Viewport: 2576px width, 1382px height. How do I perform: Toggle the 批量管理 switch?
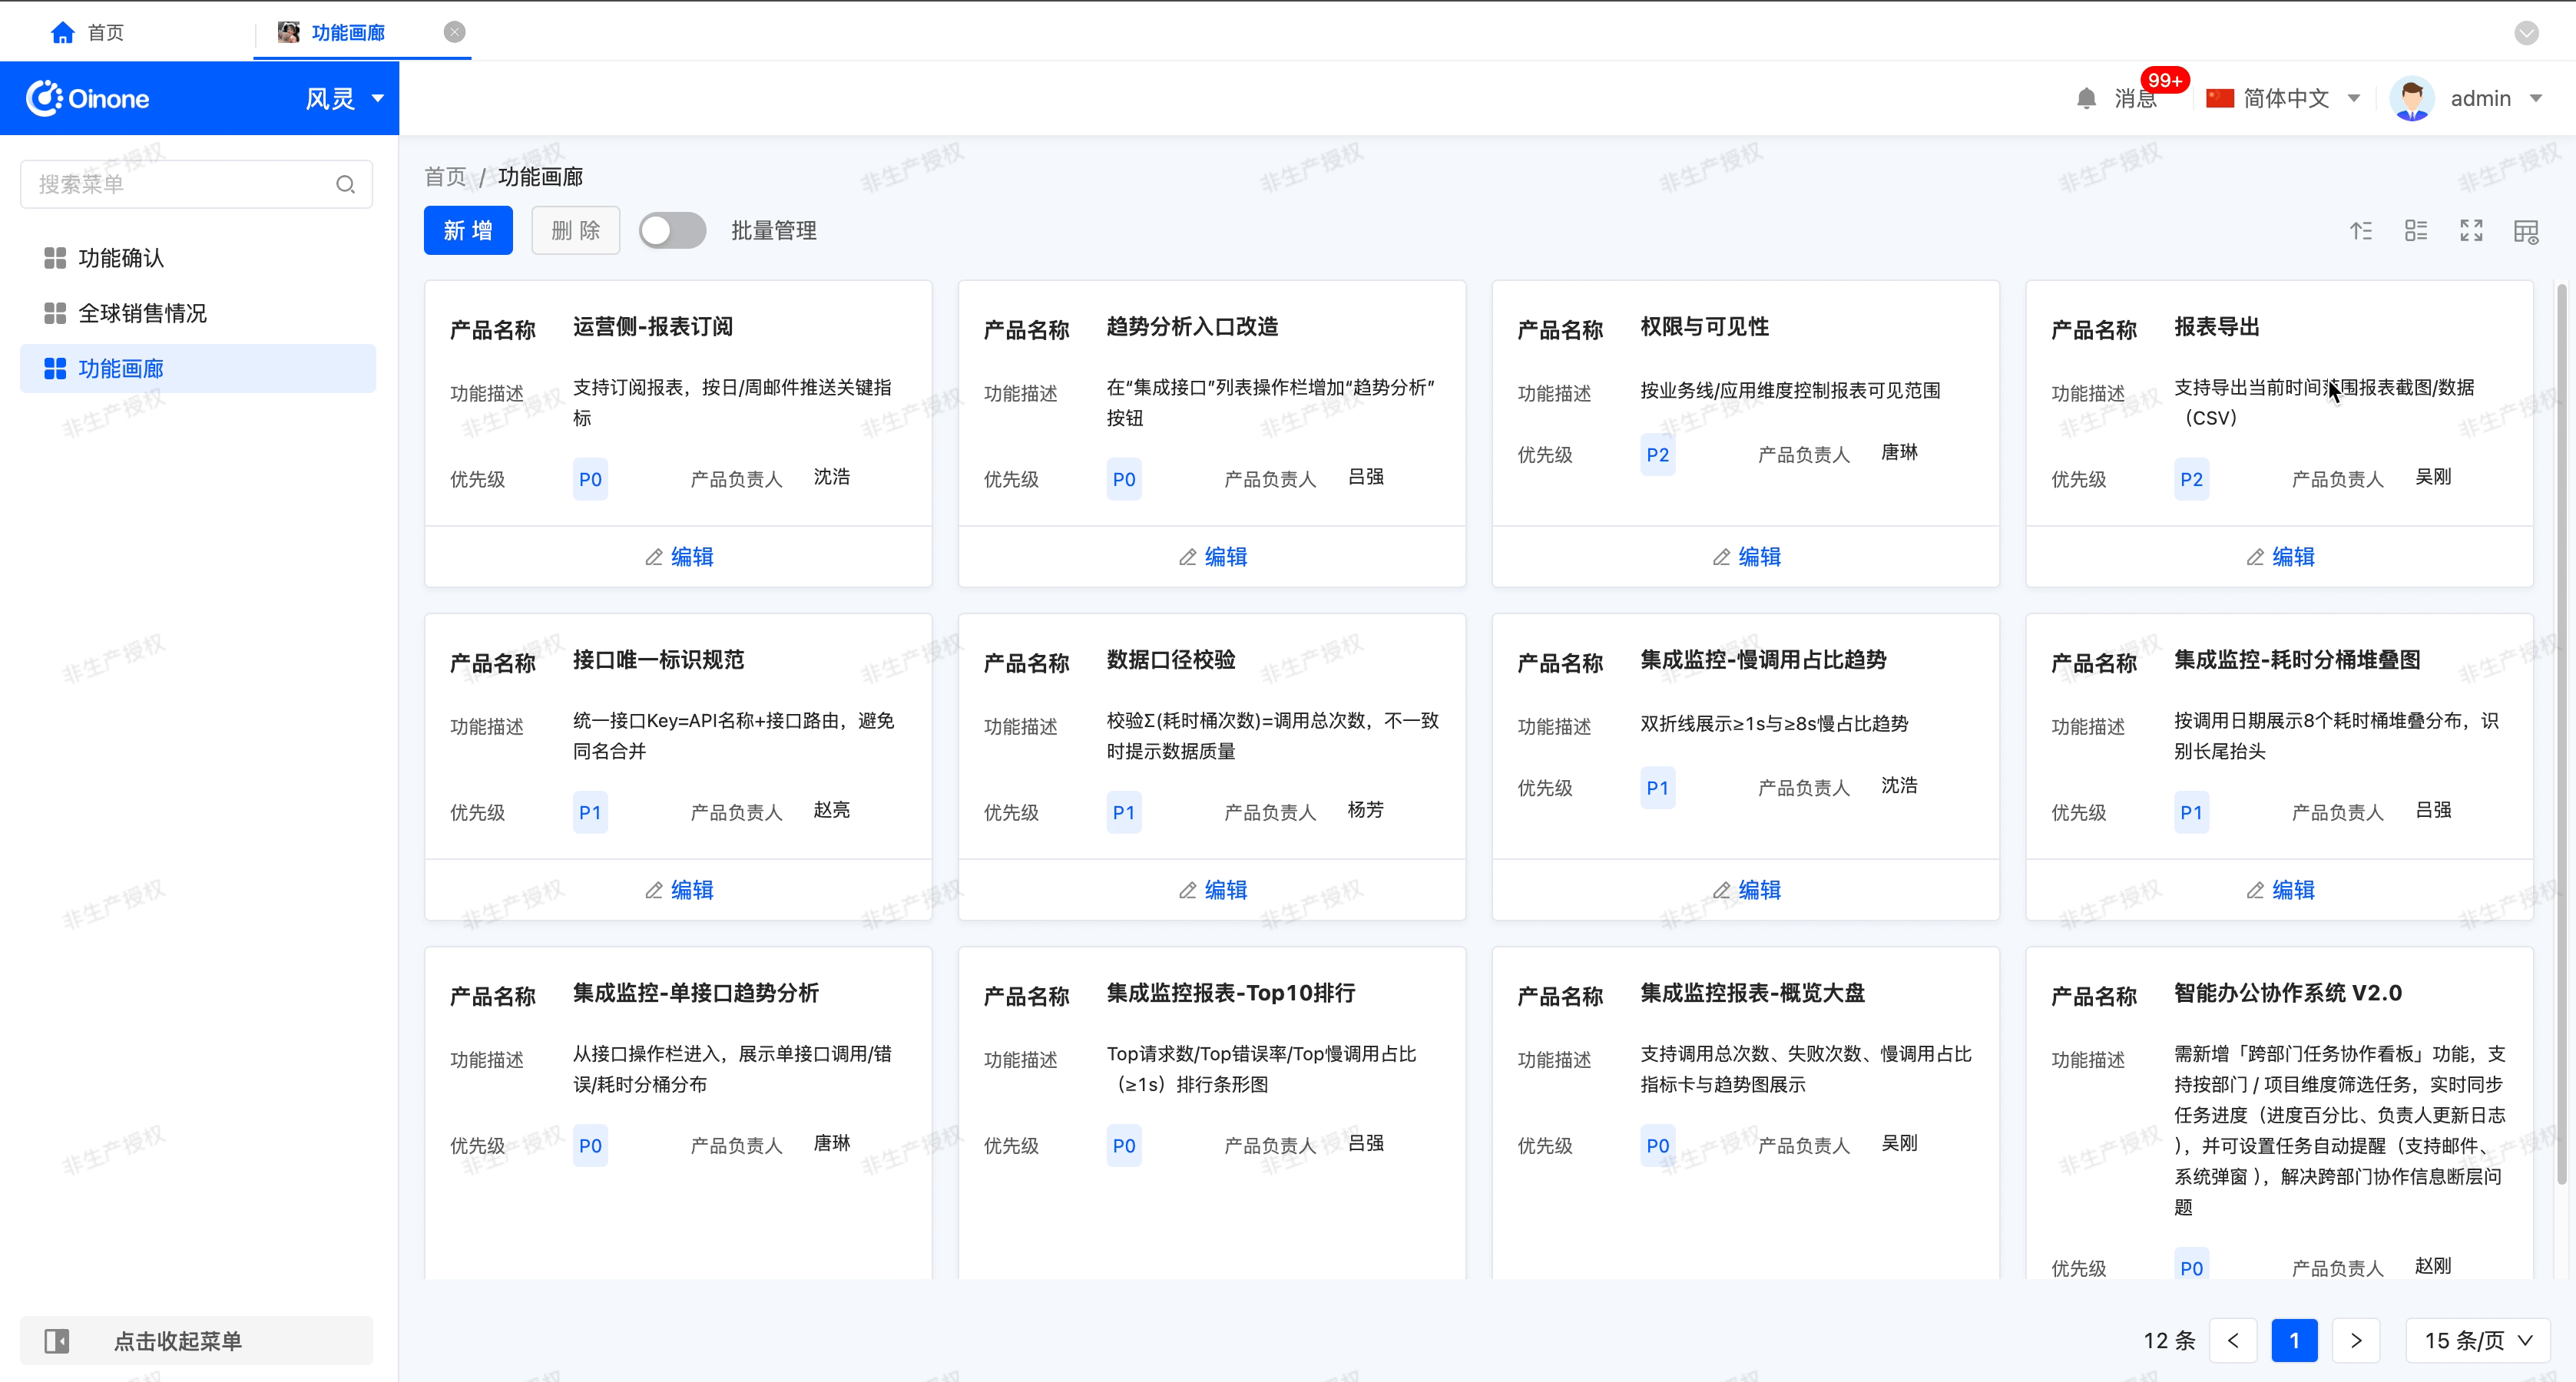[672, 231]
